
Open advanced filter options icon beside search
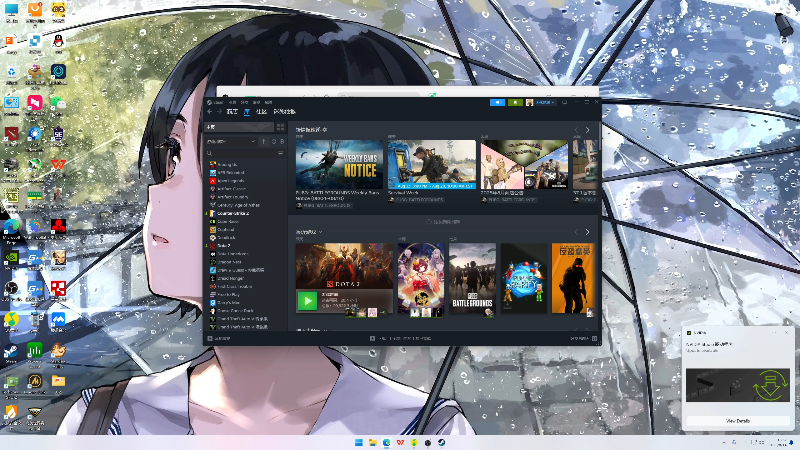(x=281, y=153)
